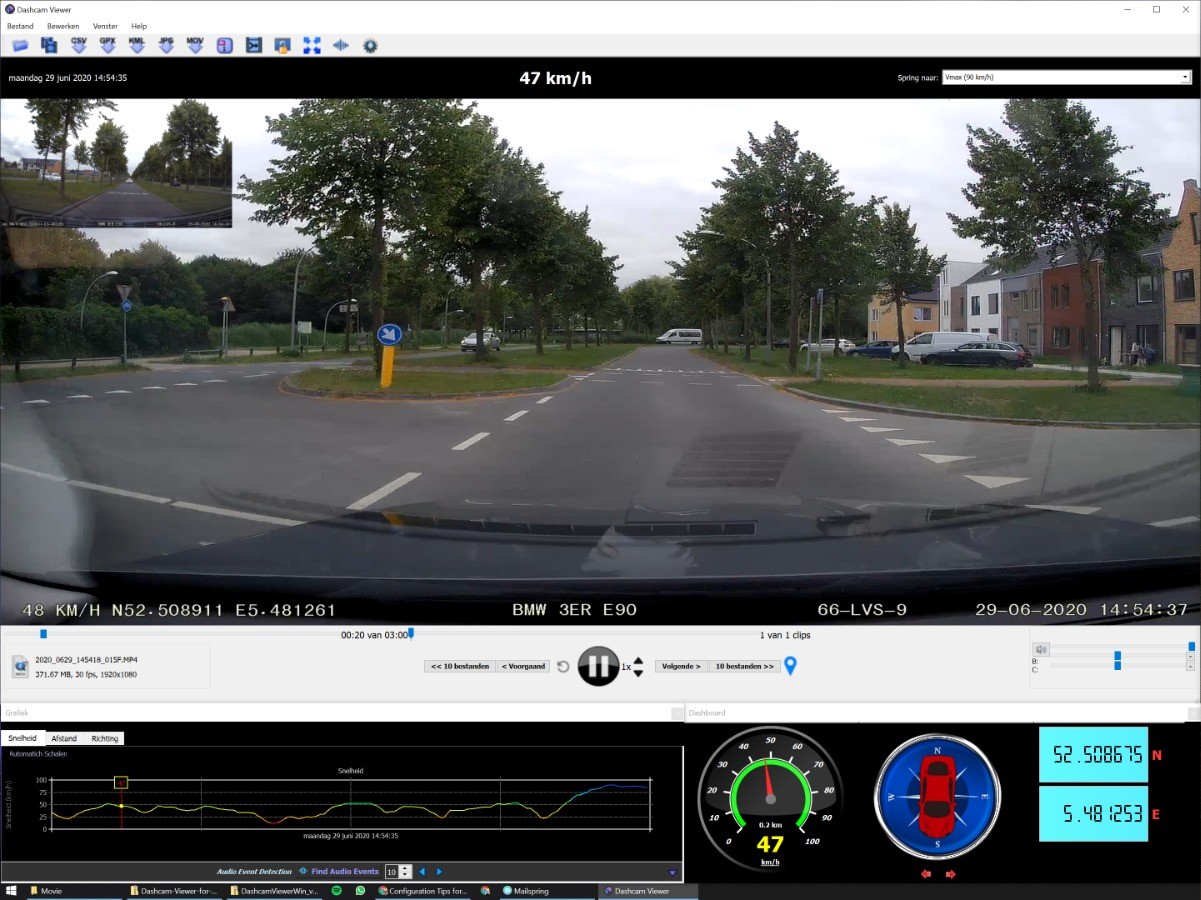
Task: Switch to Mailspring in the taskbar
Action: [549, 890]
